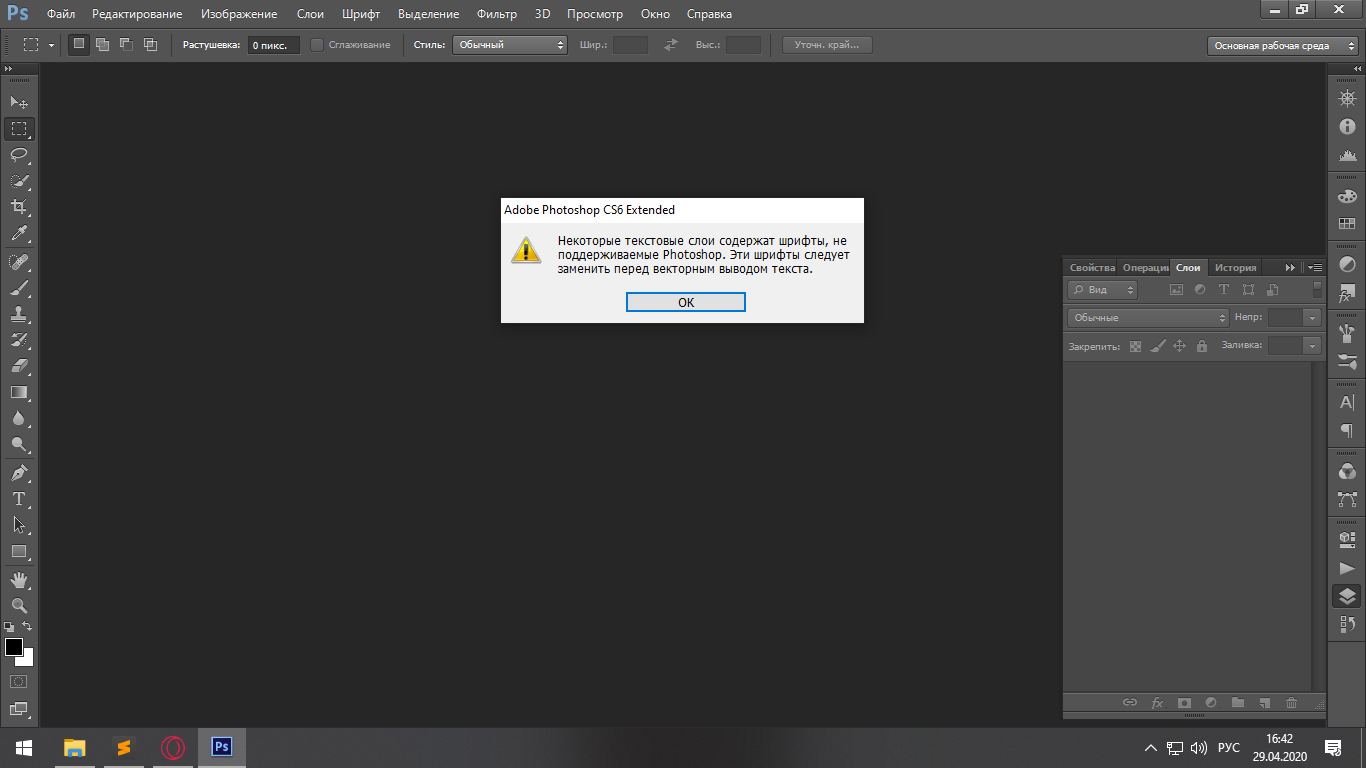Select the Move tool

pos(19,102)
